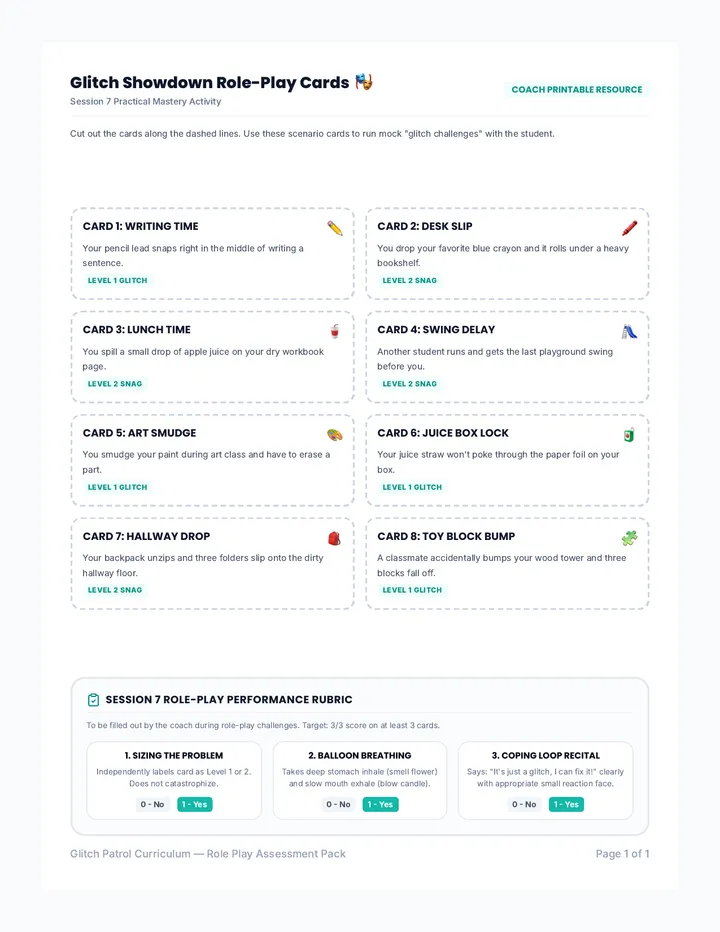Viewport: 720px width, 932px height.
Task: Click the green puzzle piece icon on Card 8
Action: [629, 539]
